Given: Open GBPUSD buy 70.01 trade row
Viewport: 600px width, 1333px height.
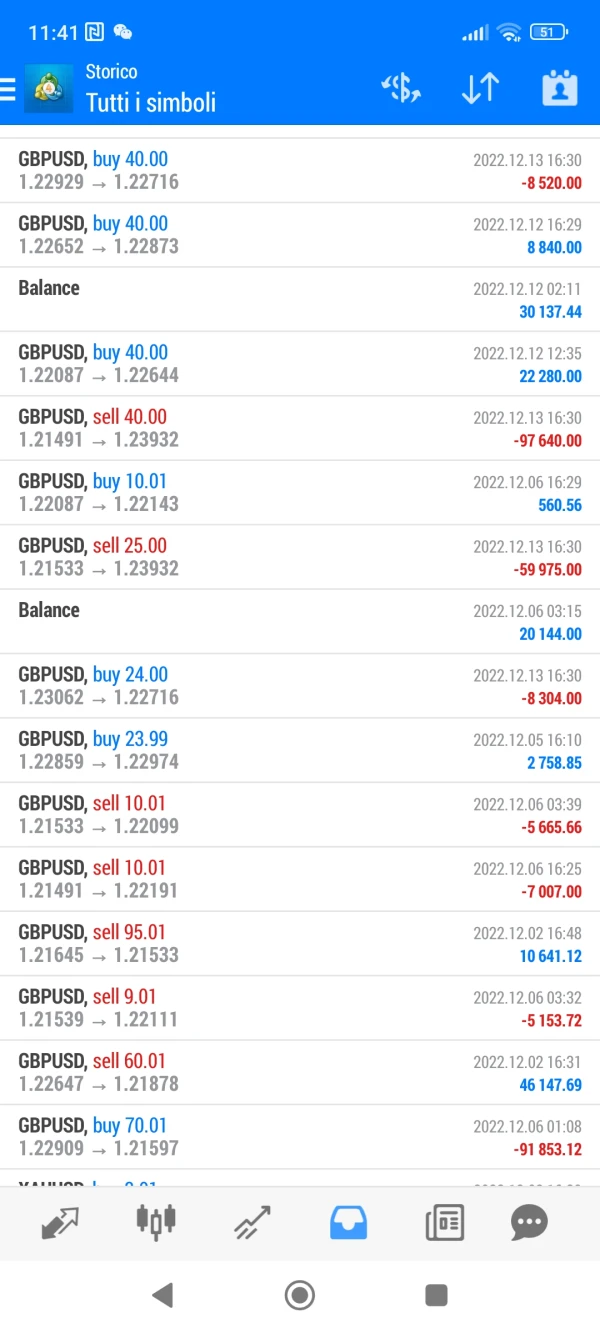Looking at the screenshot, I should (300, 1137).
